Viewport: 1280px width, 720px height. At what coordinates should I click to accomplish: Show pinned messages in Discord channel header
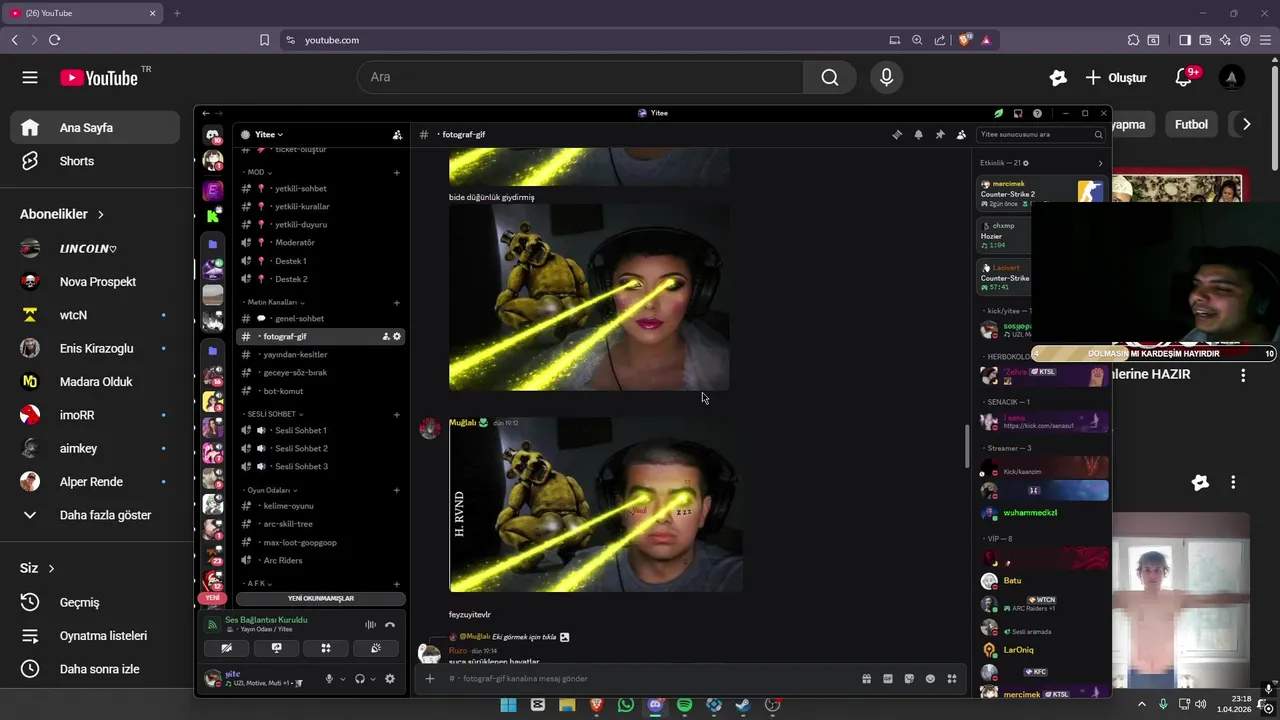[940, 134]
